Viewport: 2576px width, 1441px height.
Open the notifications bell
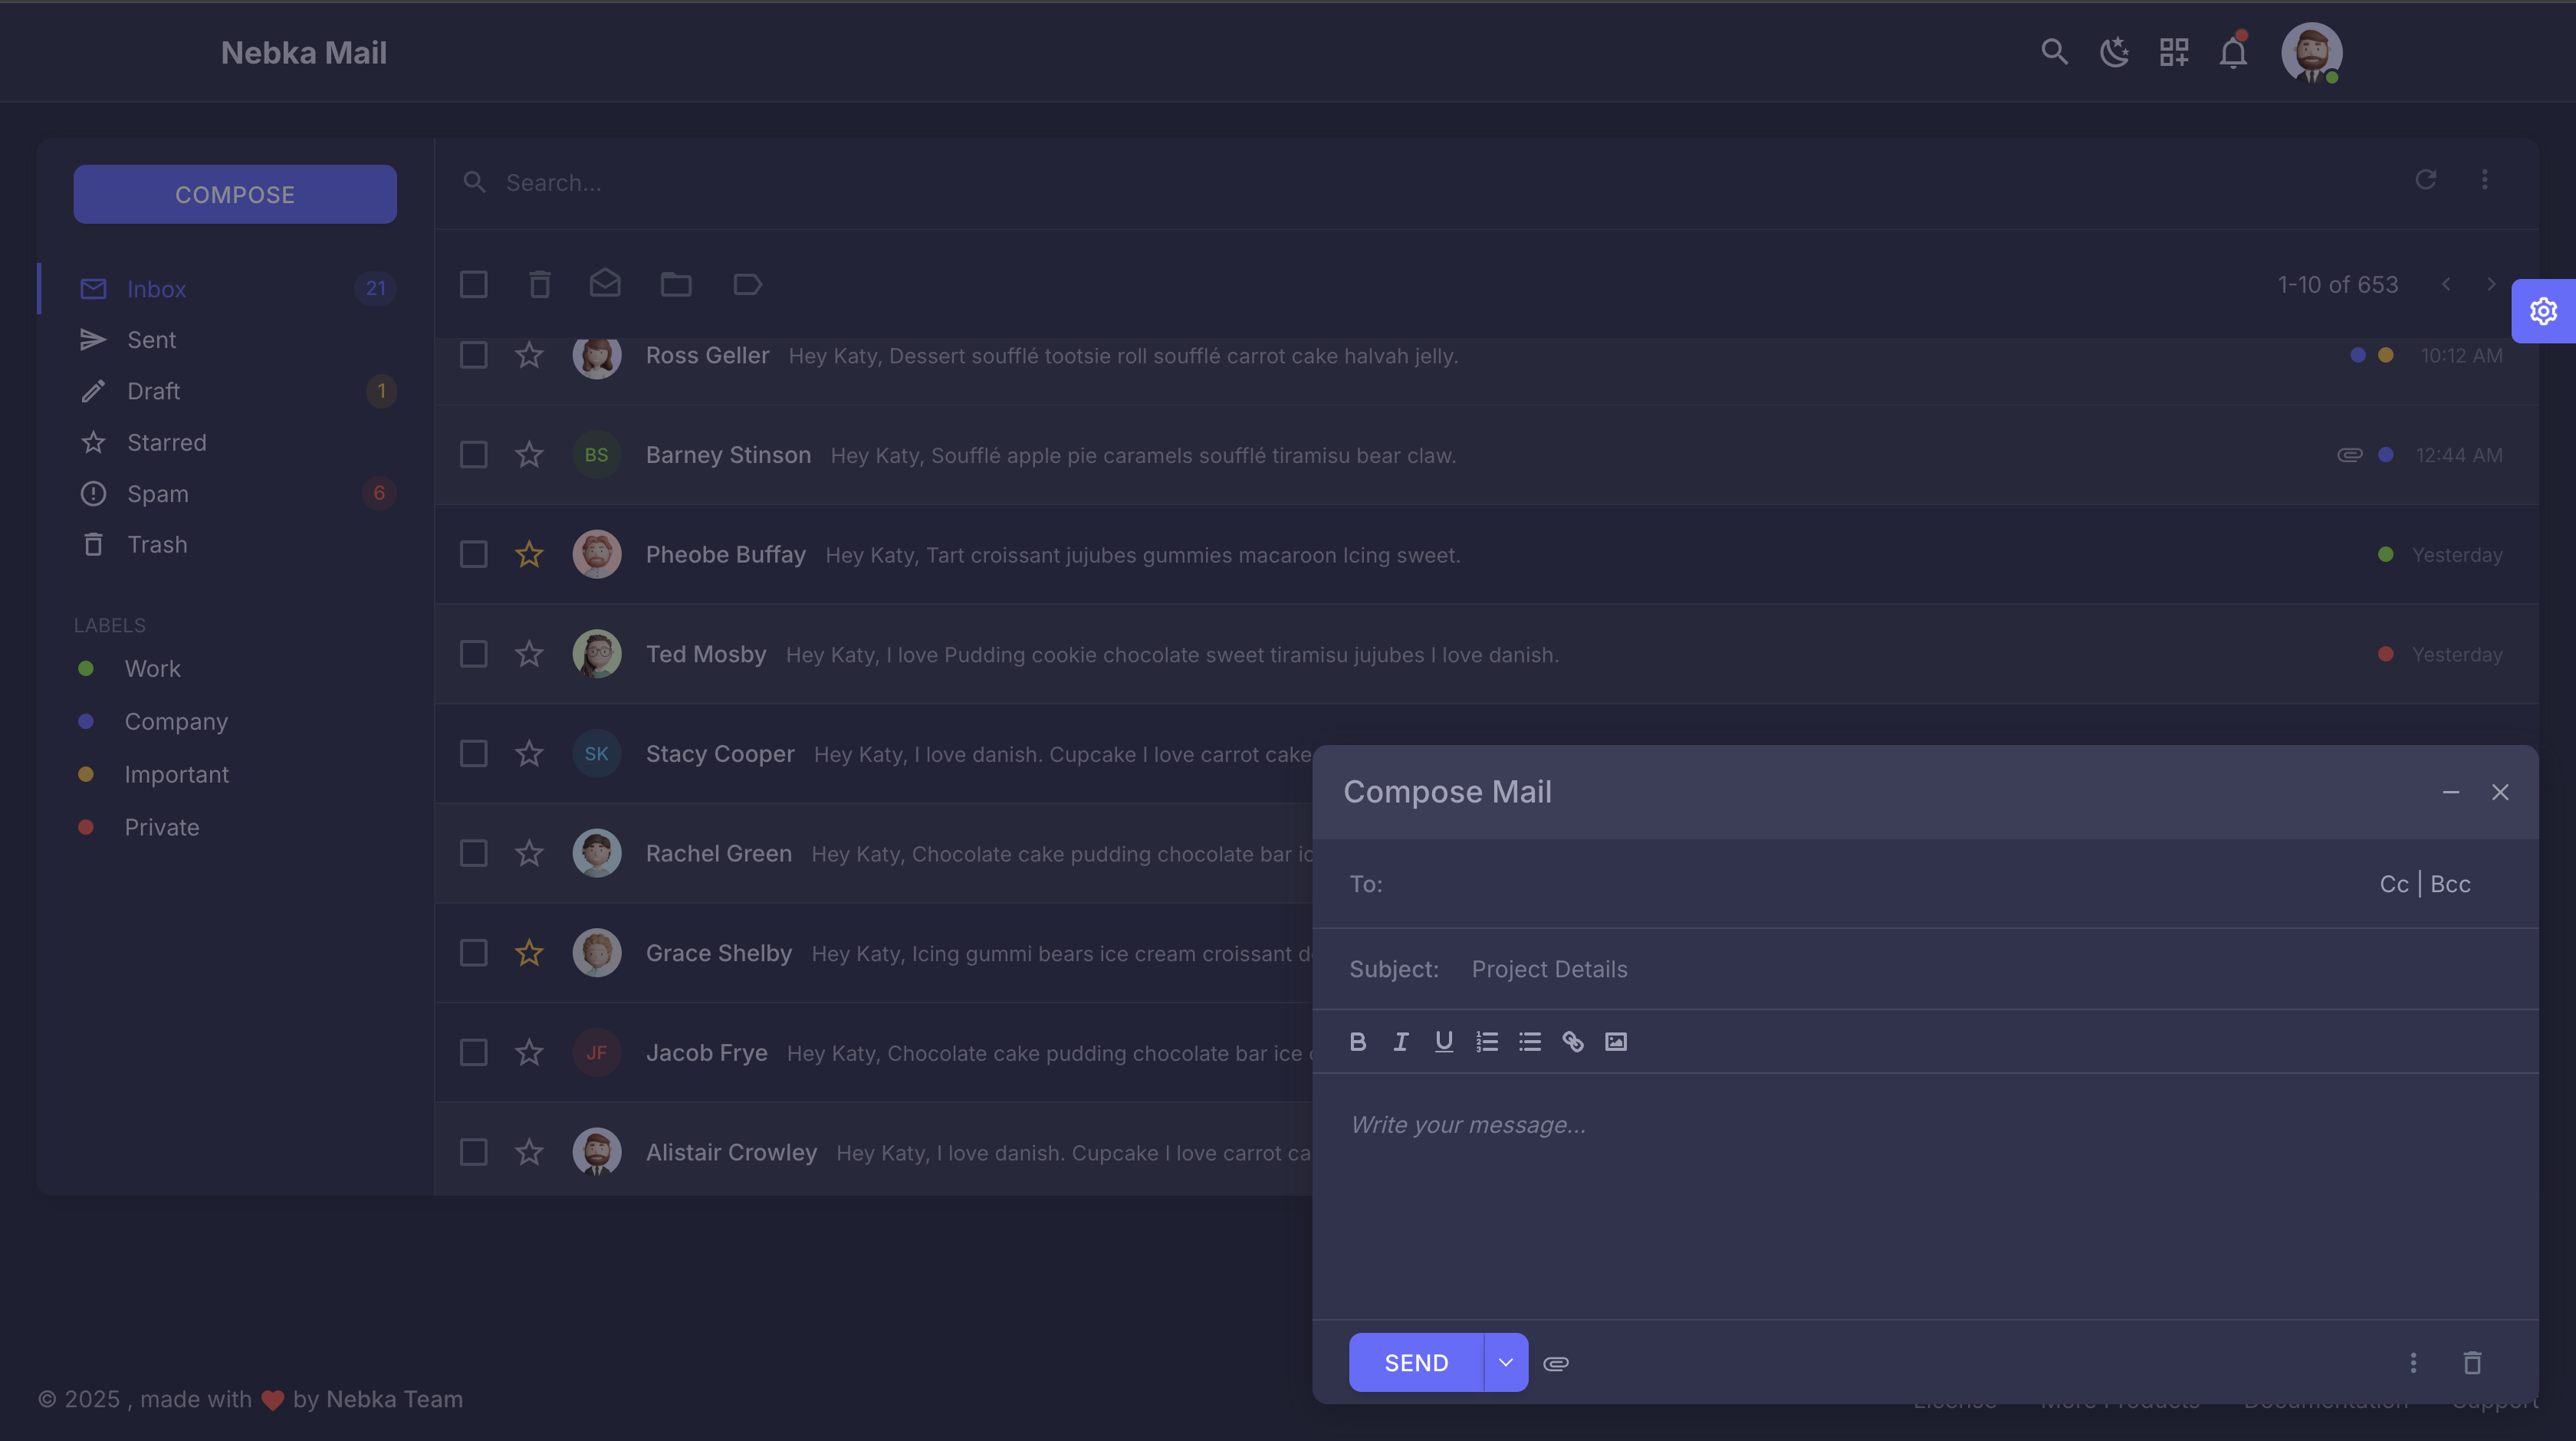tap(2233, 51)
